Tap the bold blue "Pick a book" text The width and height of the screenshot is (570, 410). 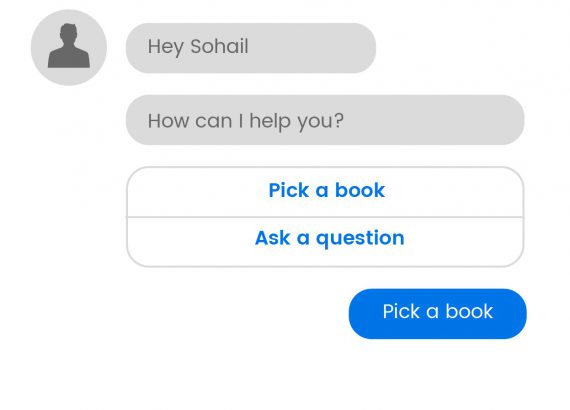(x=326, y=190)
